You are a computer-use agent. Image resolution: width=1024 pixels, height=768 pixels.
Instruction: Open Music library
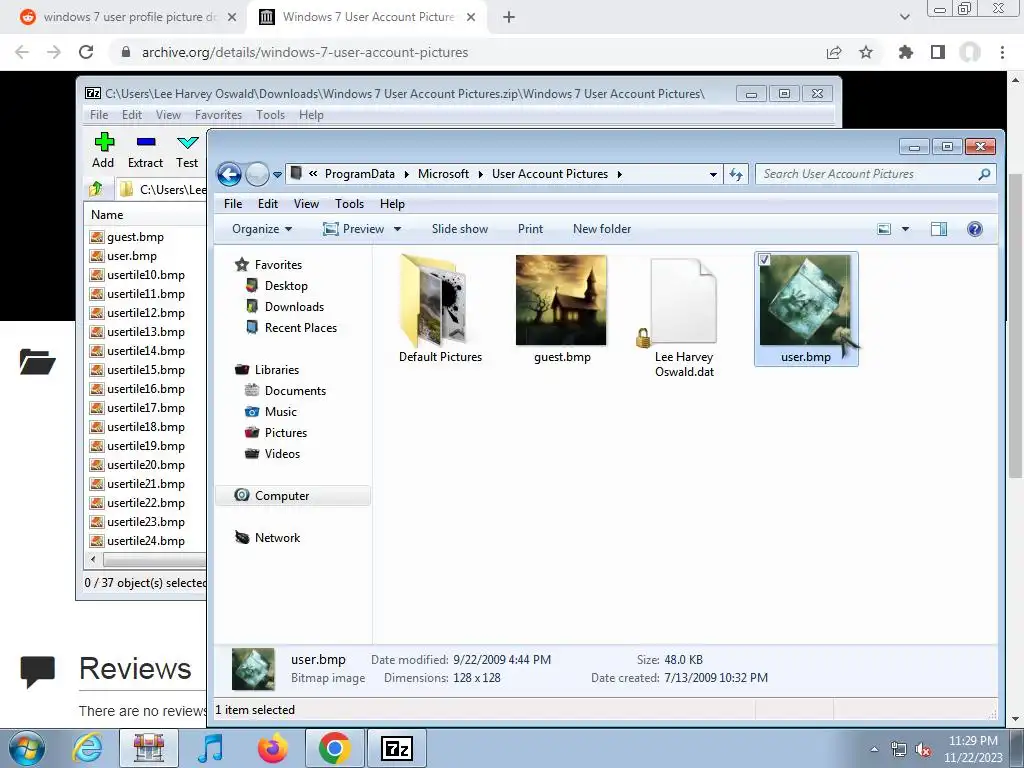tap(281, 411)
